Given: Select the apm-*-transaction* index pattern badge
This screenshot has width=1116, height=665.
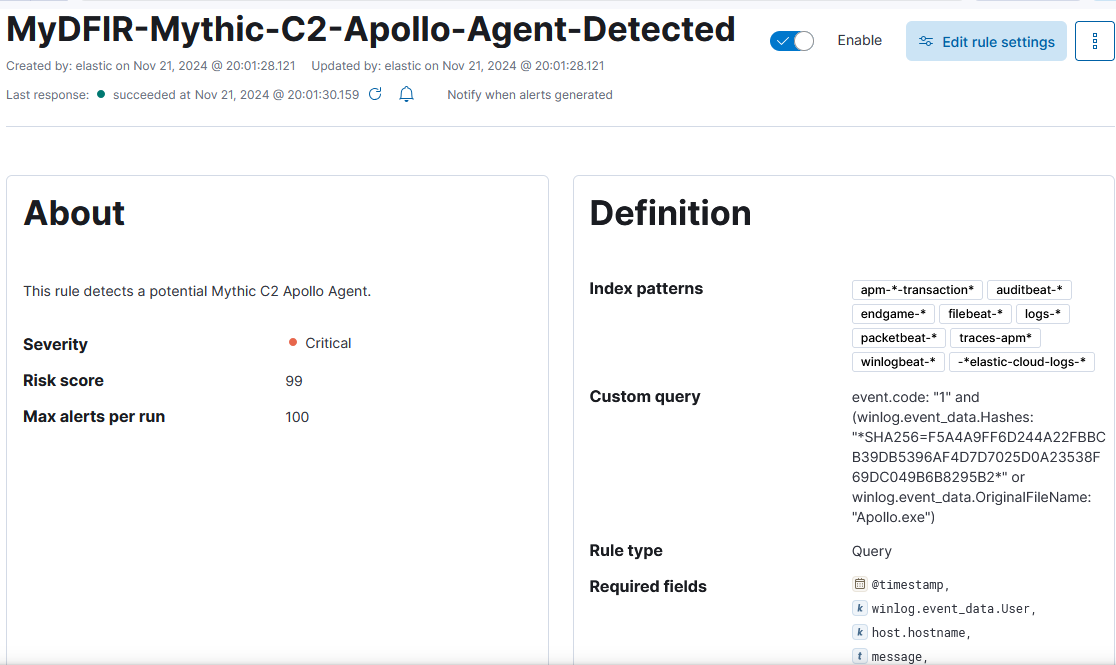Looking at the screenshot, I should pyautogui.click(x=917, y=290).
